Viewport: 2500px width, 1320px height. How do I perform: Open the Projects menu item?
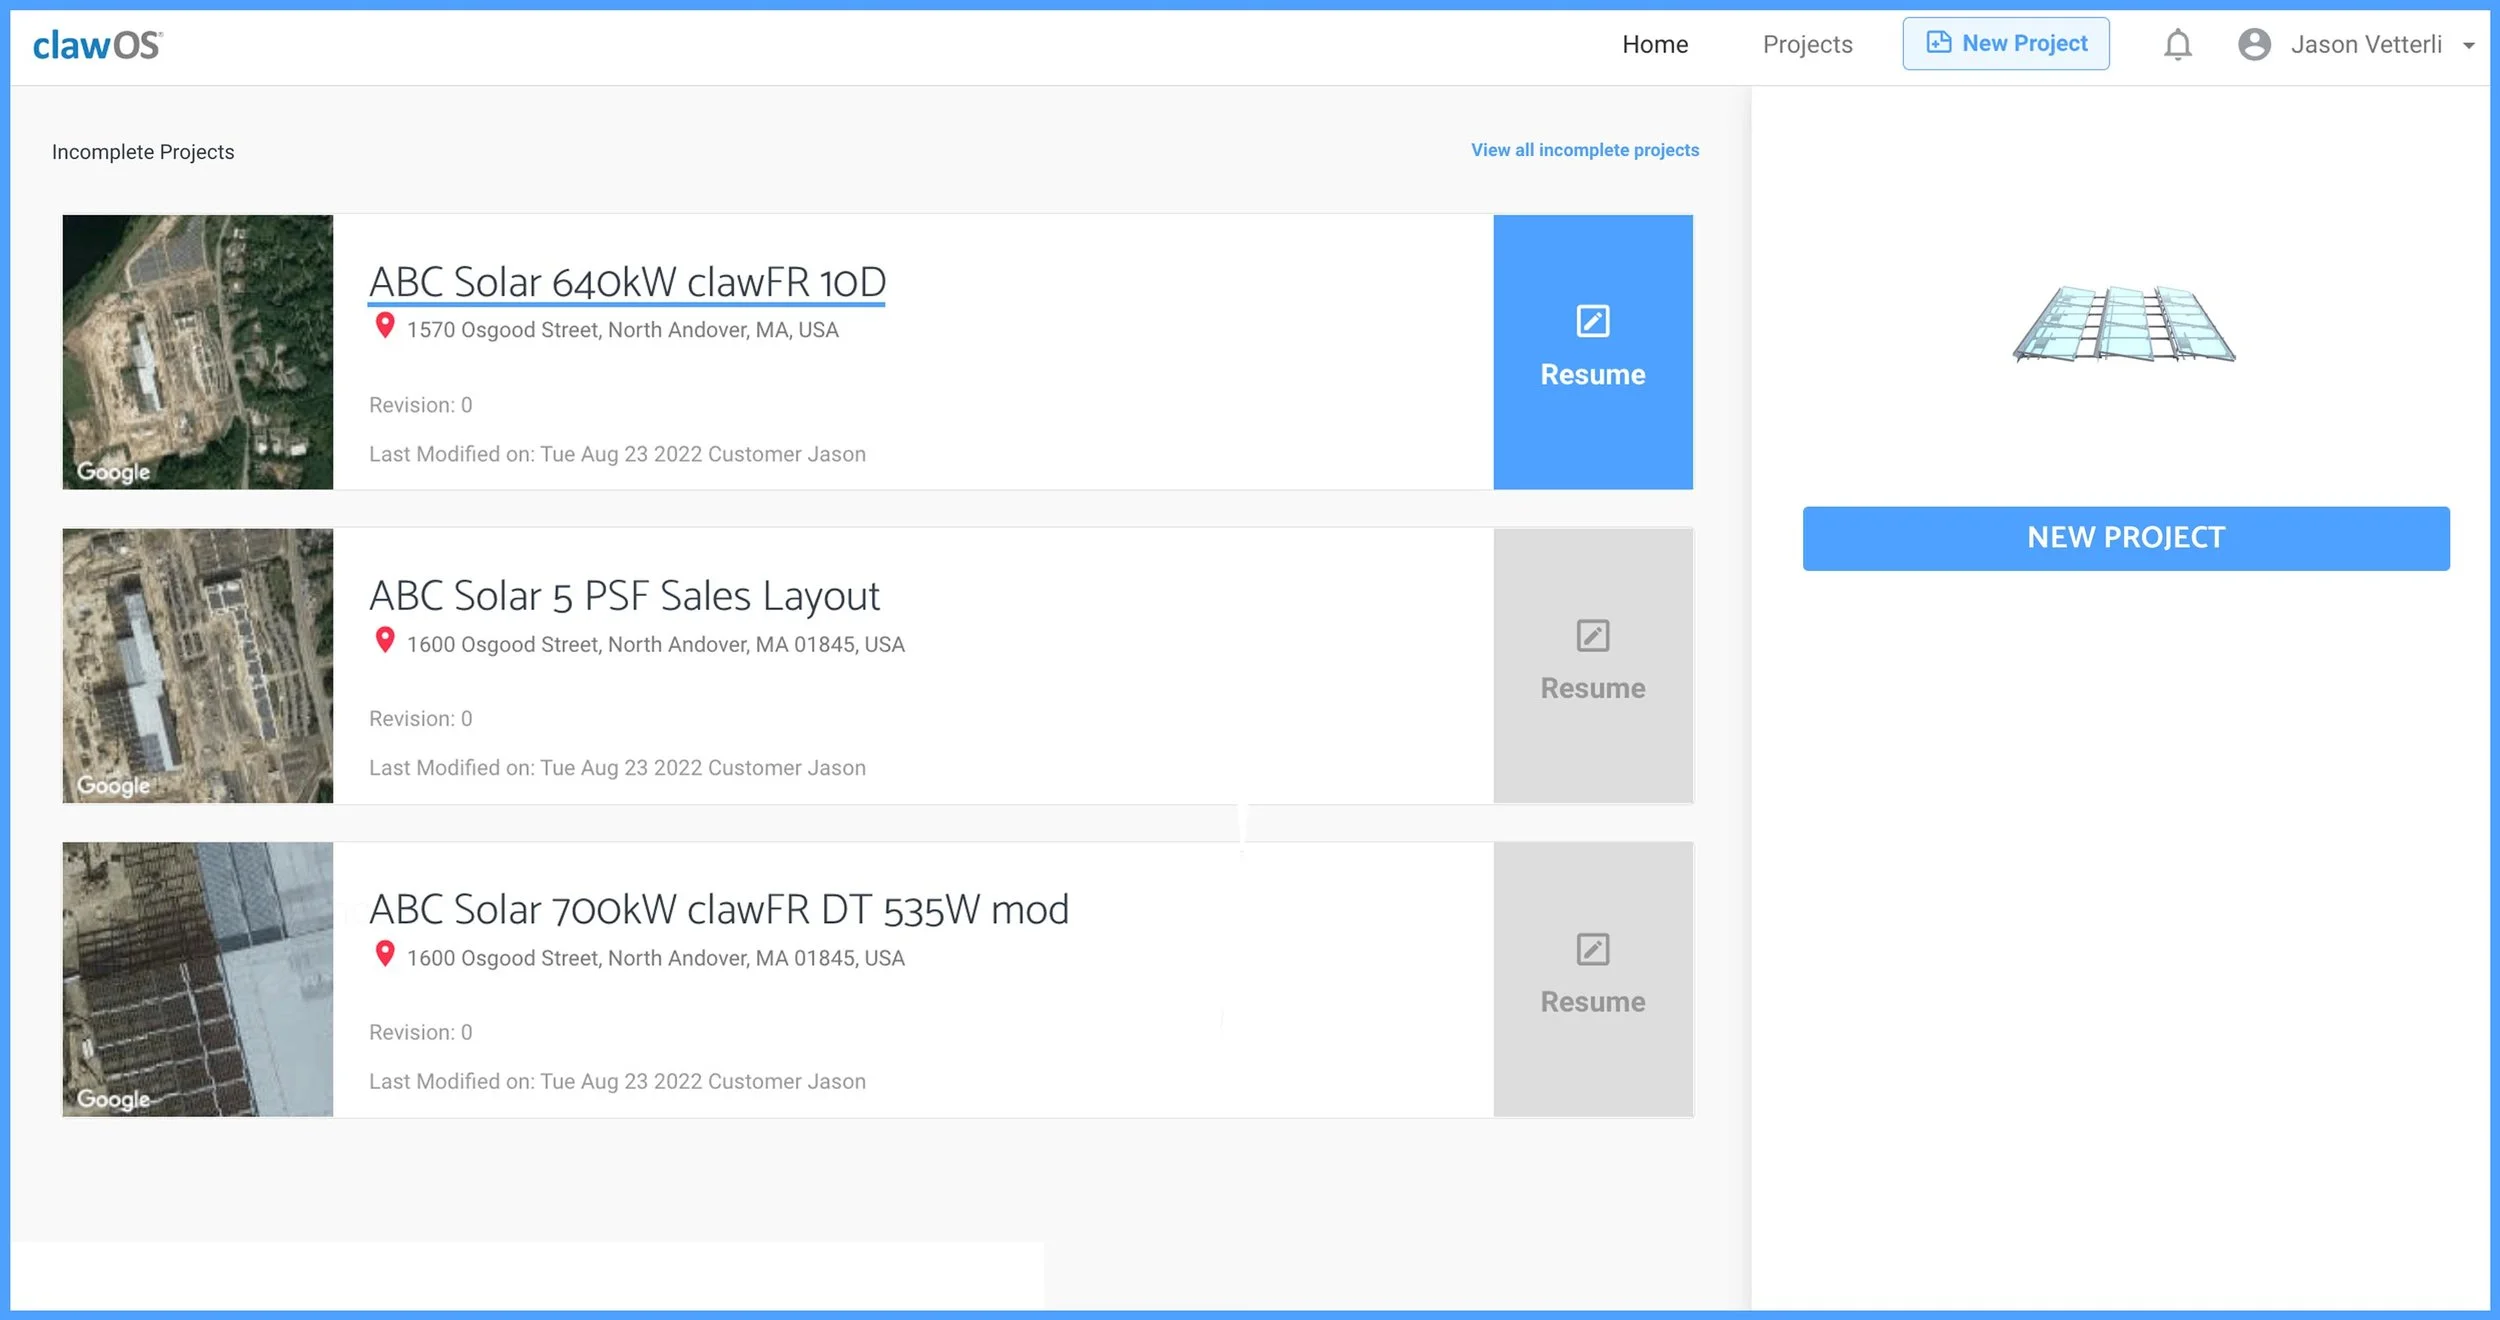point(1807,45)
